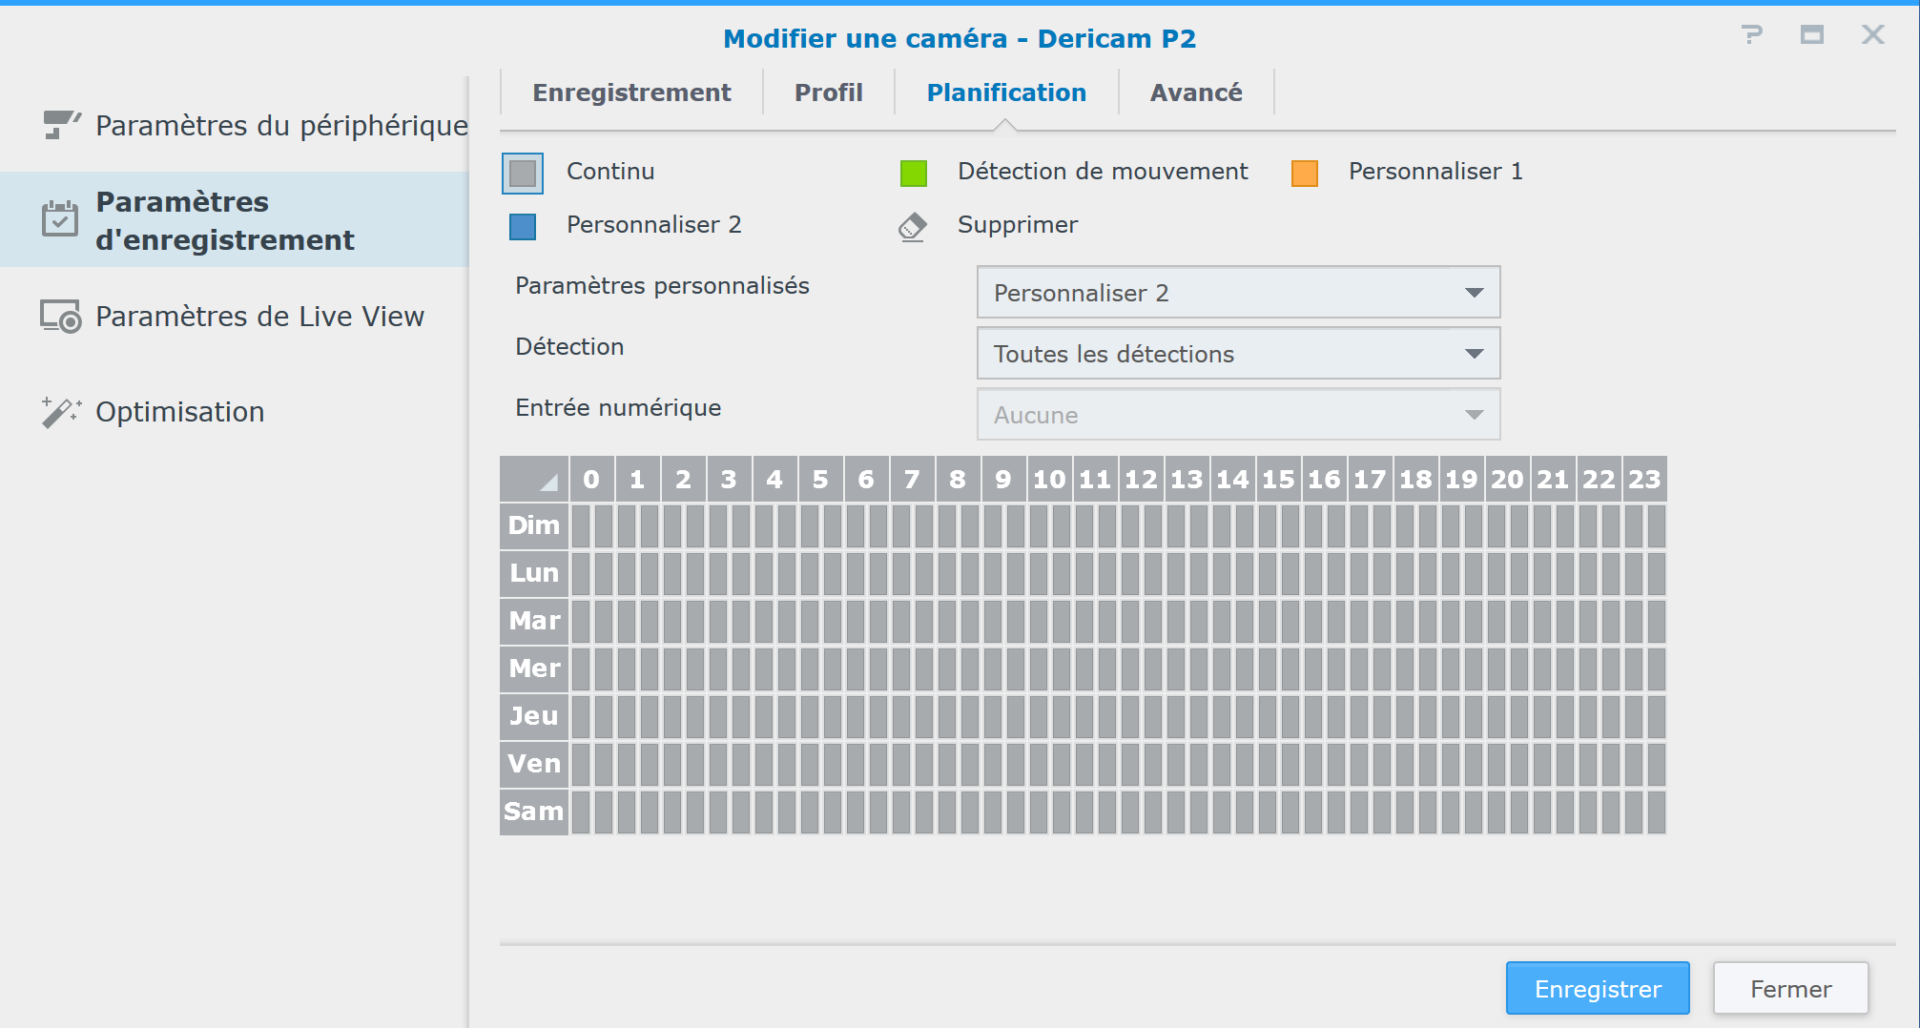Select the green Détection de mouvement swatch
1920x1028 pixels.
tap(913, 173)
